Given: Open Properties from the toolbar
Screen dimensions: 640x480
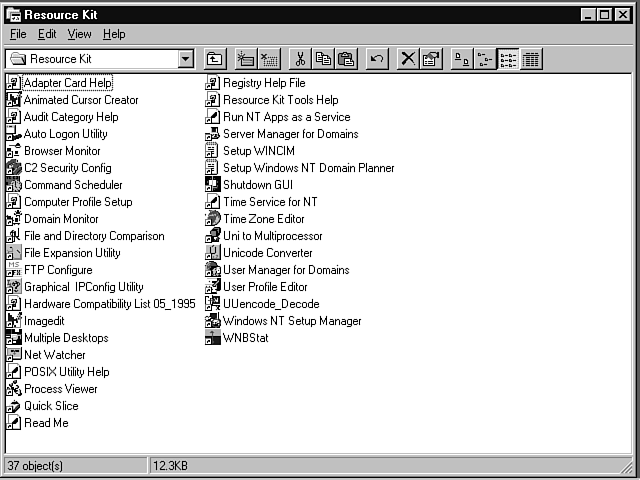Looking at the screenshot, I should tap(430, 59).
